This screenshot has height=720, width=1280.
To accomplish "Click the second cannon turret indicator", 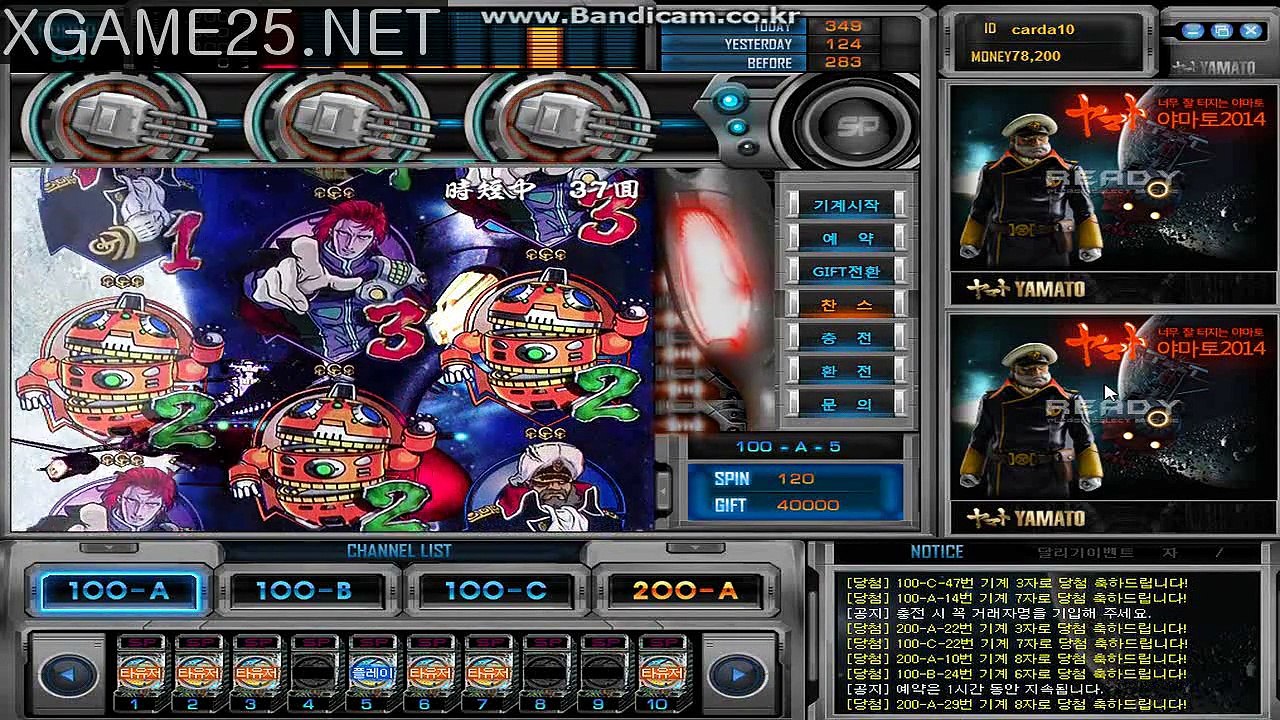I will click(340, 122).
